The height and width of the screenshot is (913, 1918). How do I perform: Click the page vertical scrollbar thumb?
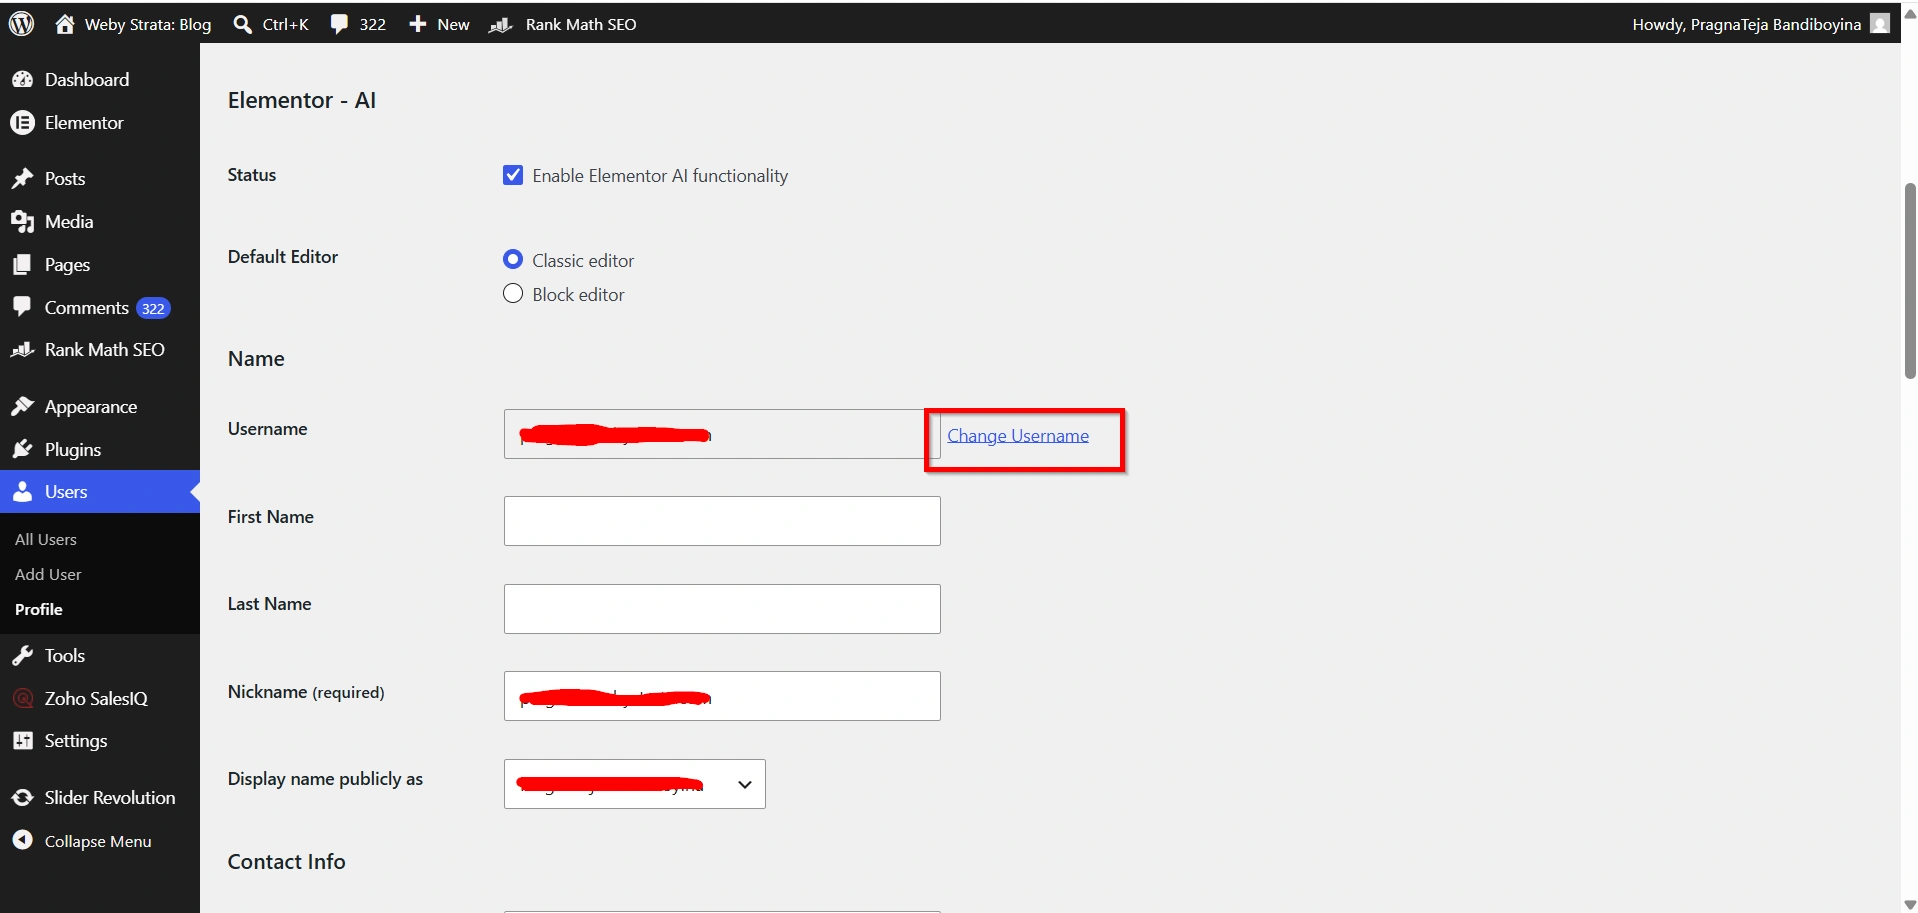coord(1910,281)
